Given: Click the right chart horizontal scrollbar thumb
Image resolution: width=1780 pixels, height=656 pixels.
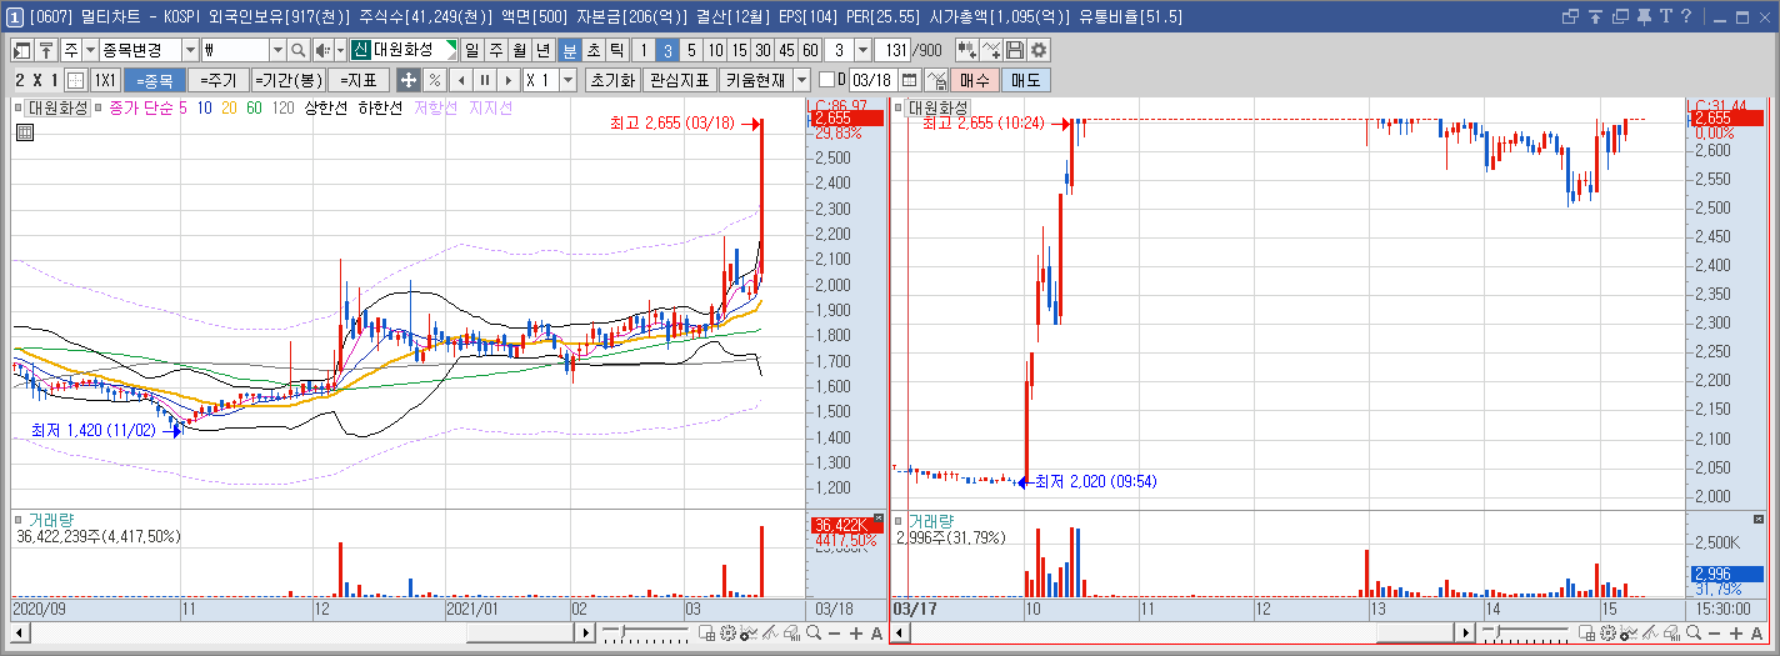Looking at the screenshot, I should [x=1415, y=633].
